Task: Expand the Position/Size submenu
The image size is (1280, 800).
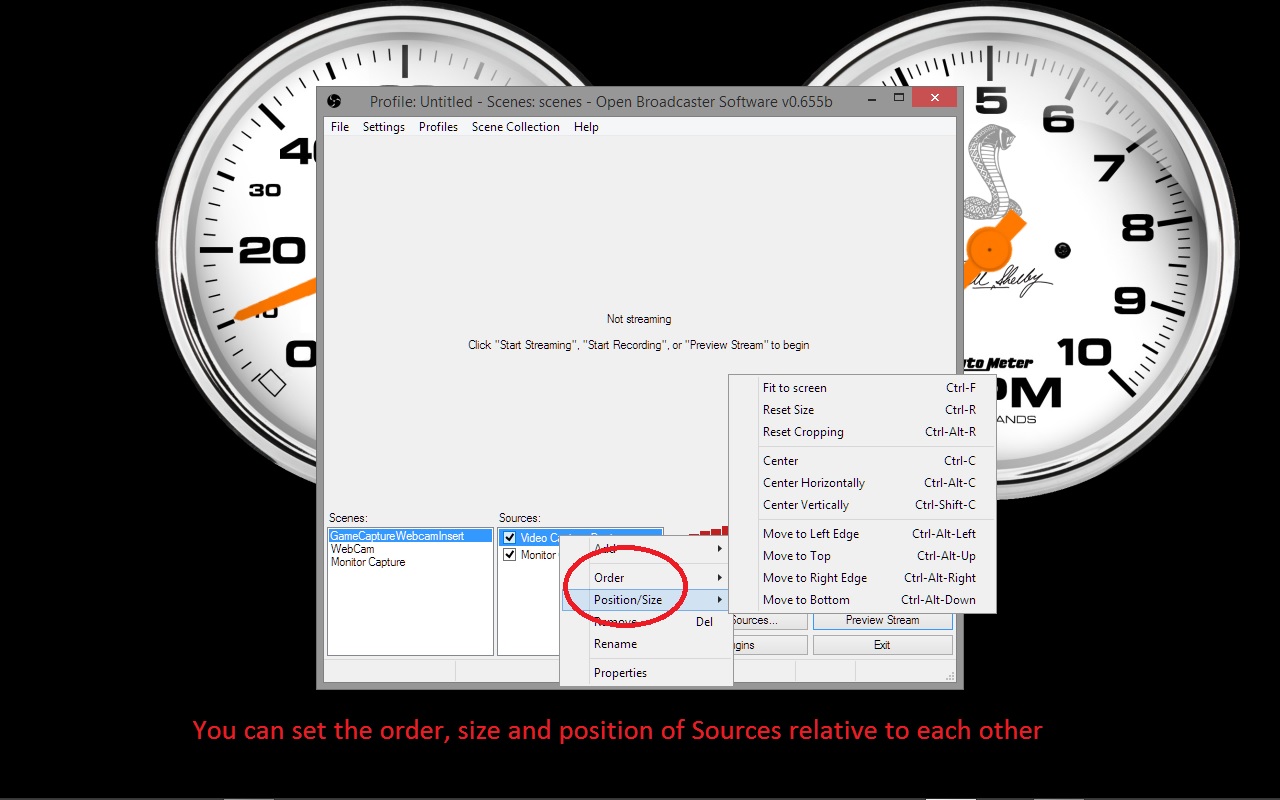Action: [646, 600]
